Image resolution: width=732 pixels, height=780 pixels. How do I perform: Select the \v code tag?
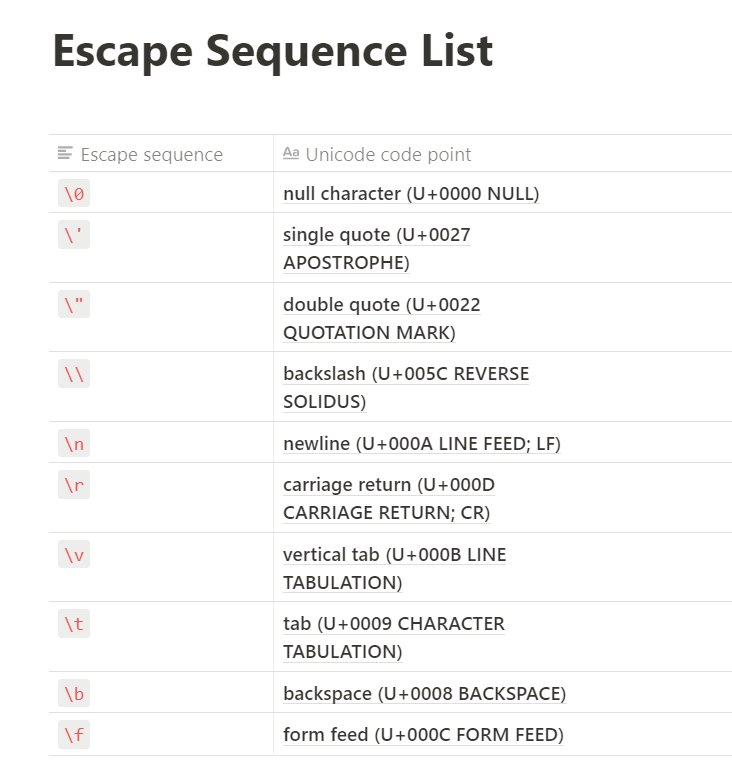[x=74, y=554]
